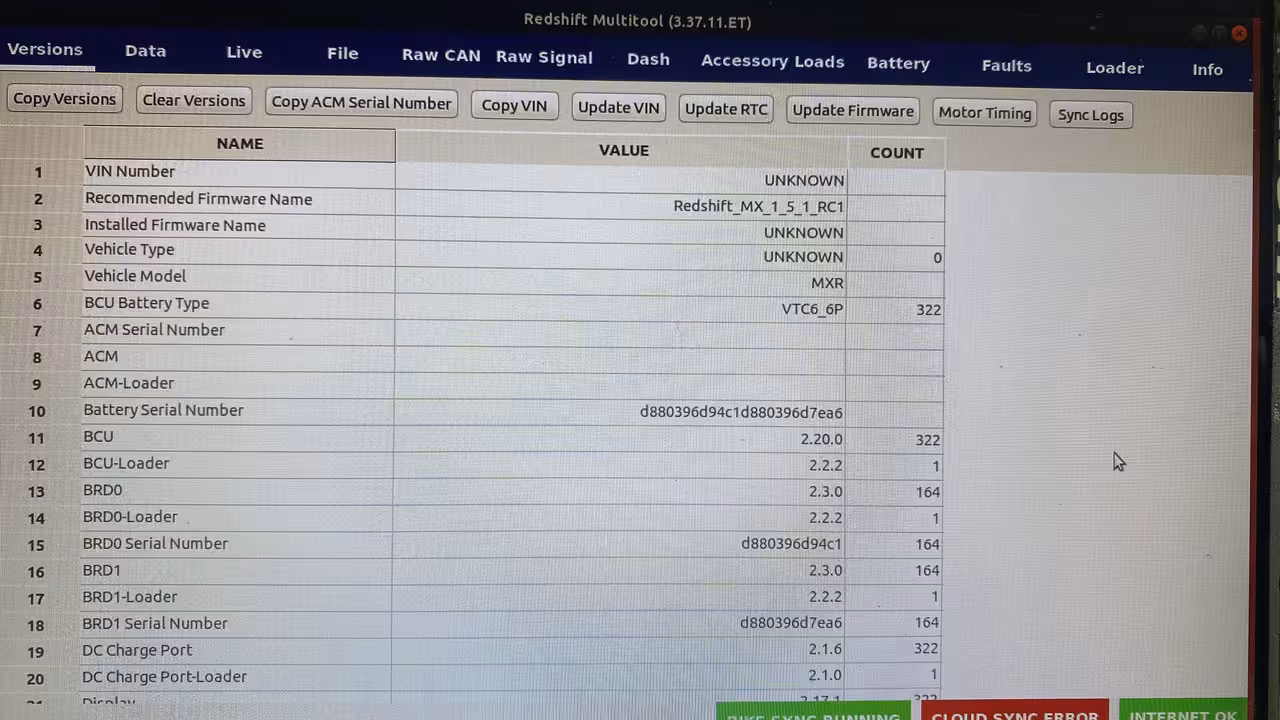Switch to the Dash tab
The height and width of the screenshot is (720, 1280).
pyautogui.click(x=648, y=59)
